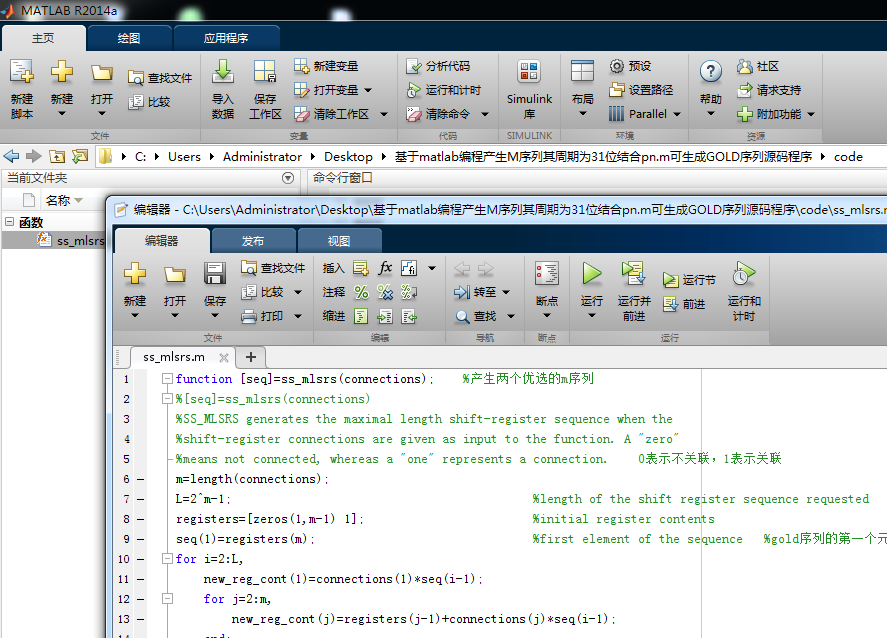Open Current Folder panel actions menu
887x638 pixels.
tap(288, 178)
